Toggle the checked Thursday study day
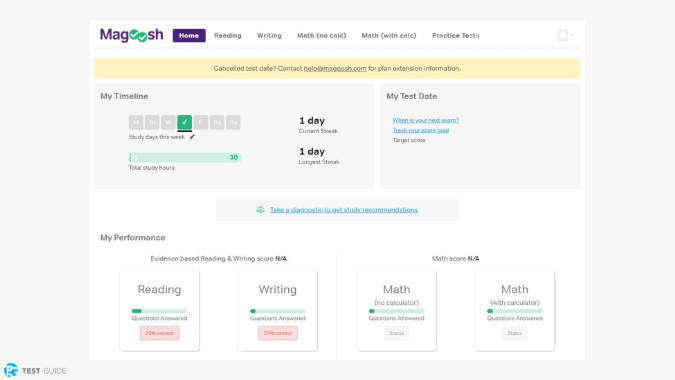 [185, 122]
